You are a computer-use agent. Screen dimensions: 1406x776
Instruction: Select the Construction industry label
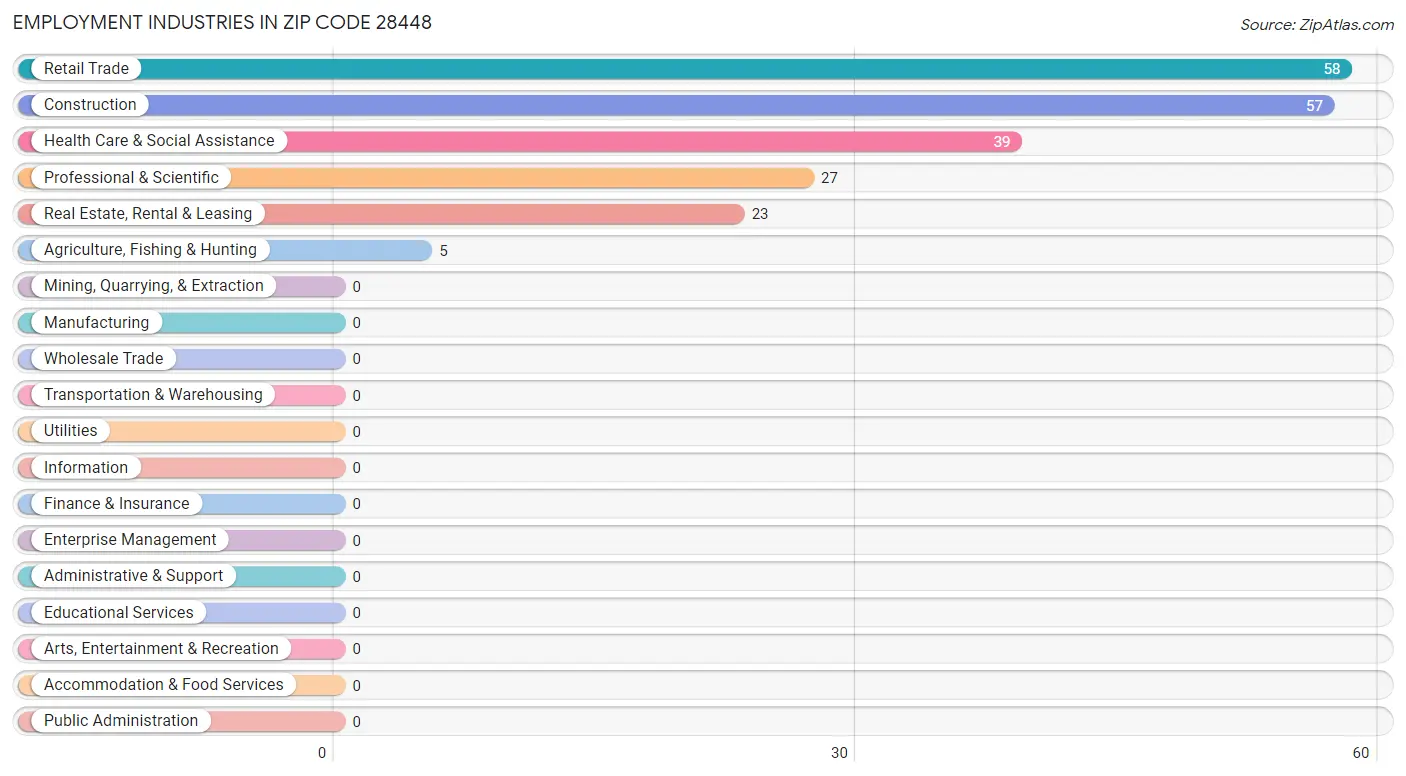pos(90,105)
